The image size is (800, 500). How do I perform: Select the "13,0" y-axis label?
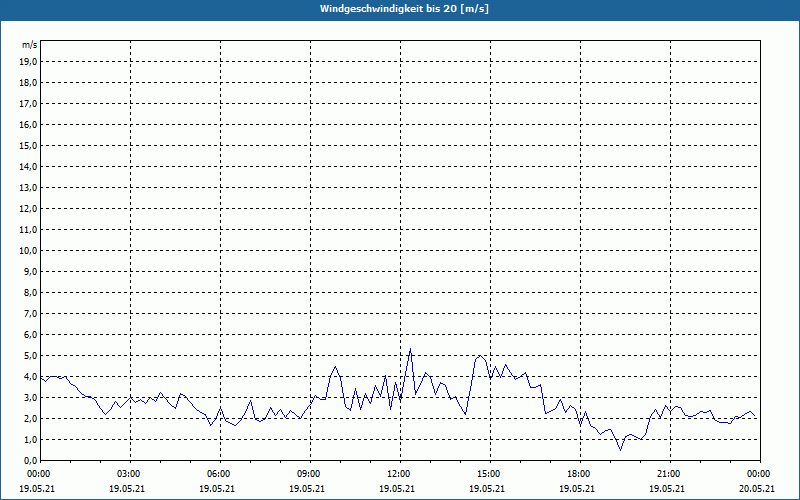coord(29,188)
